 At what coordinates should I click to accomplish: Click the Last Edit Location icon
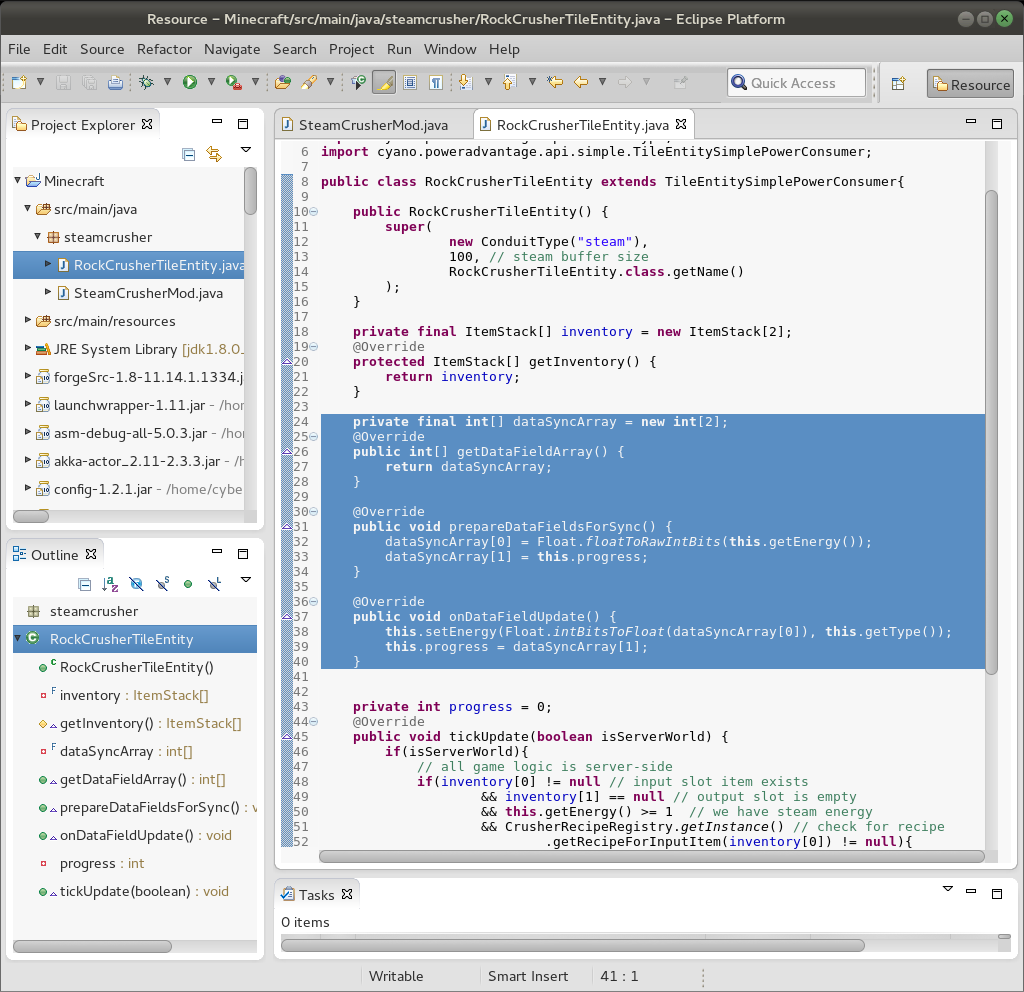click(x=555, y=82)
